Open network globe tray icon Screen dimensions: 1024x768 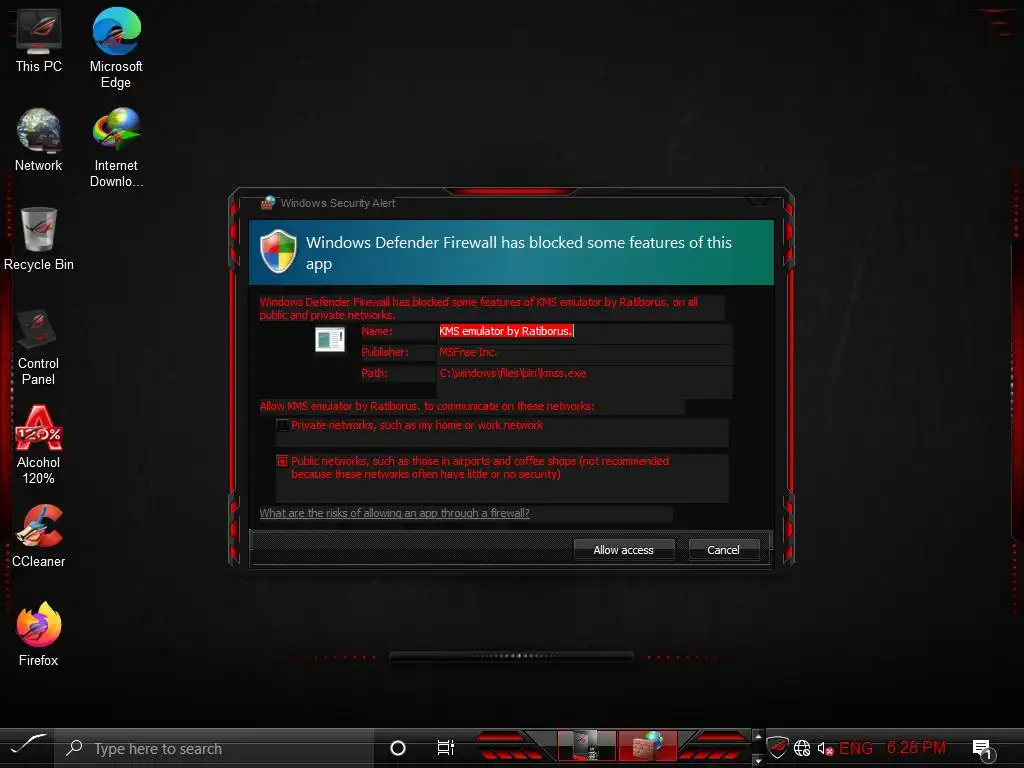802,748
